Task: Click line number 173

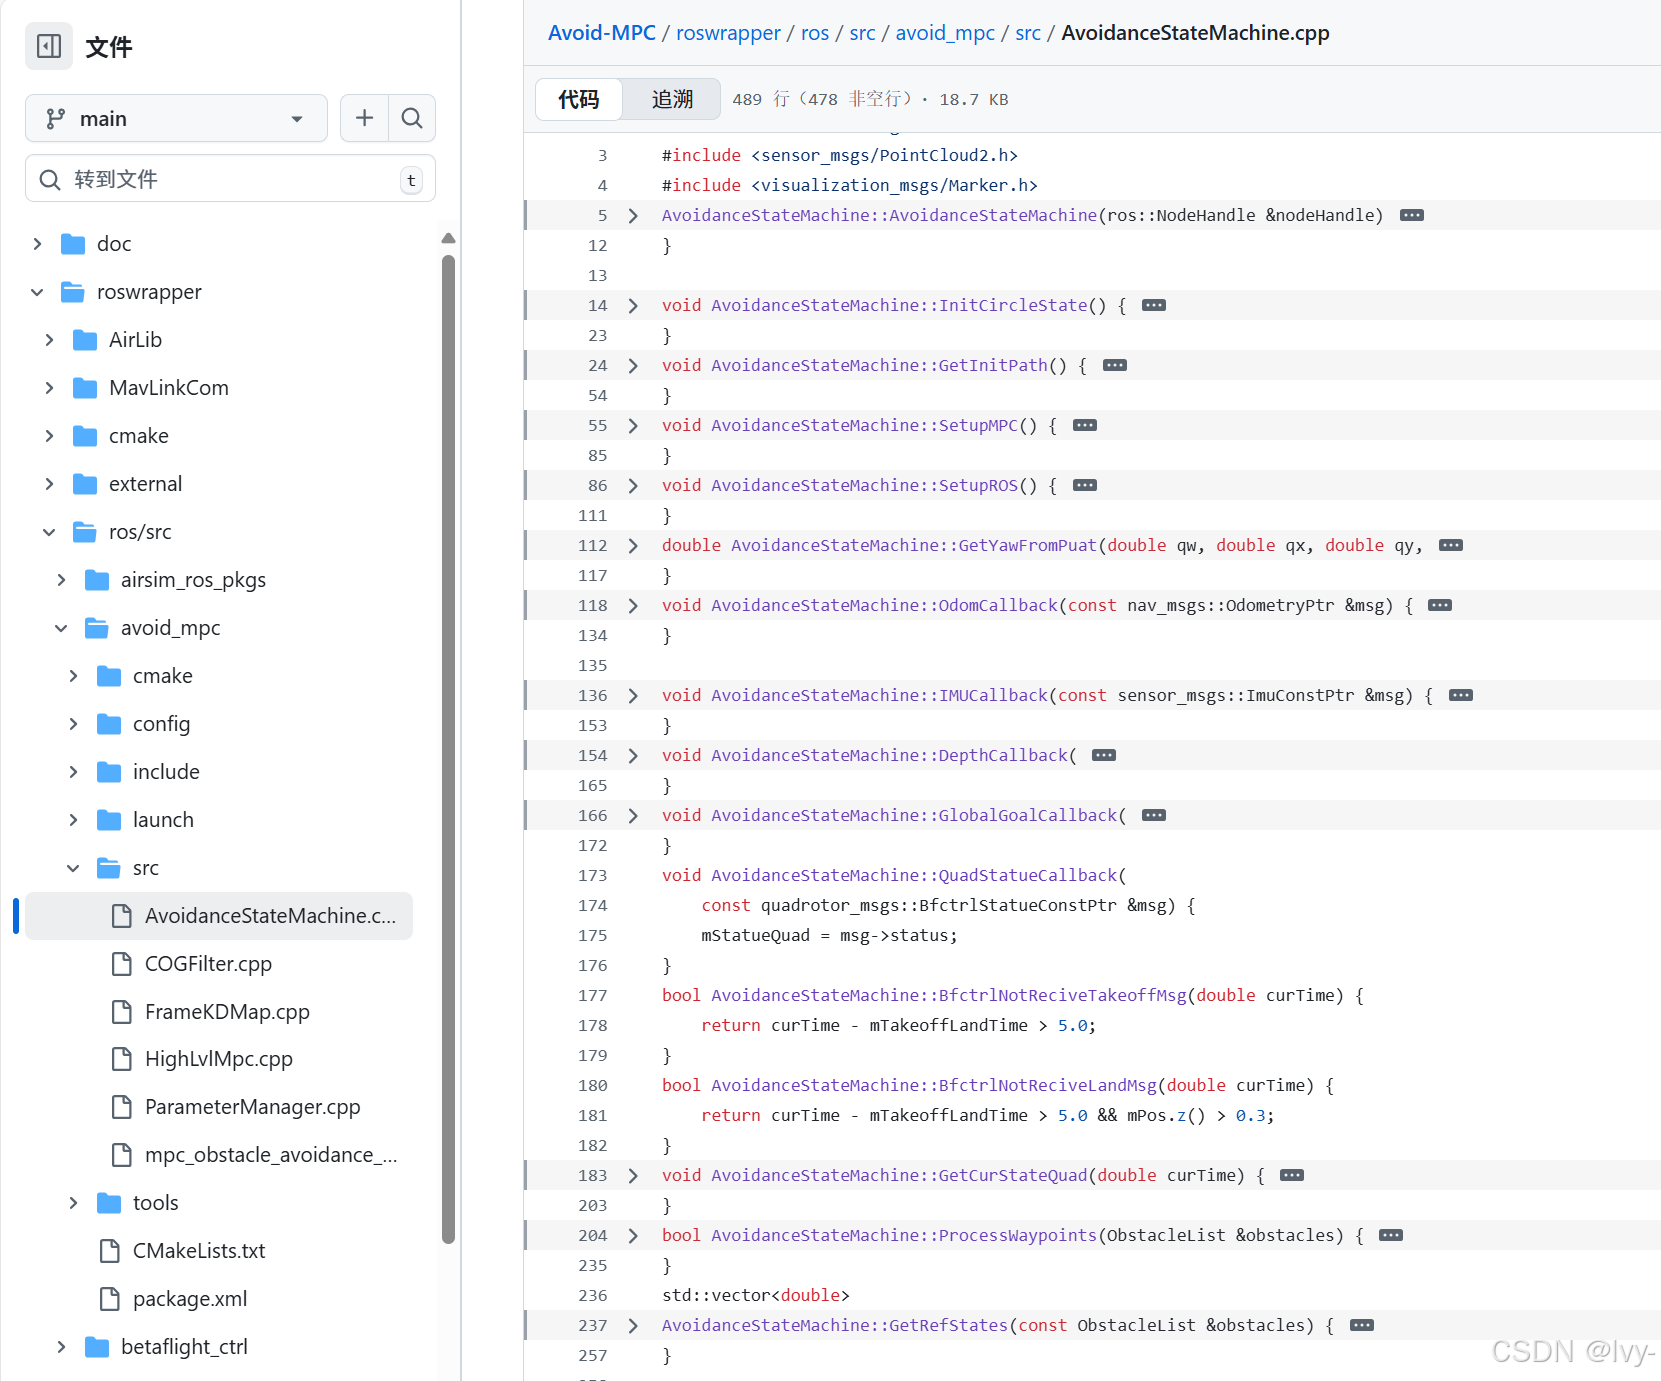Action: [x=593, y=875]
